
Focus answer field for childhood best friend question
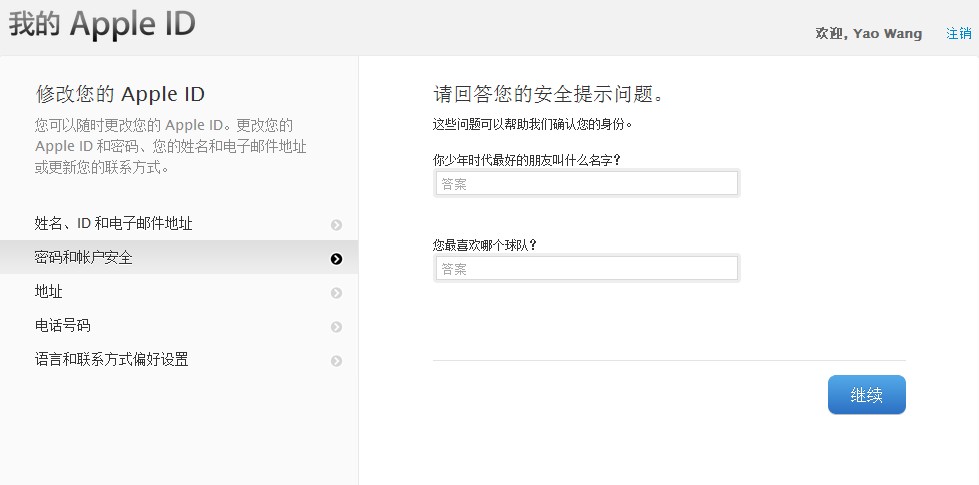[586, 184]
